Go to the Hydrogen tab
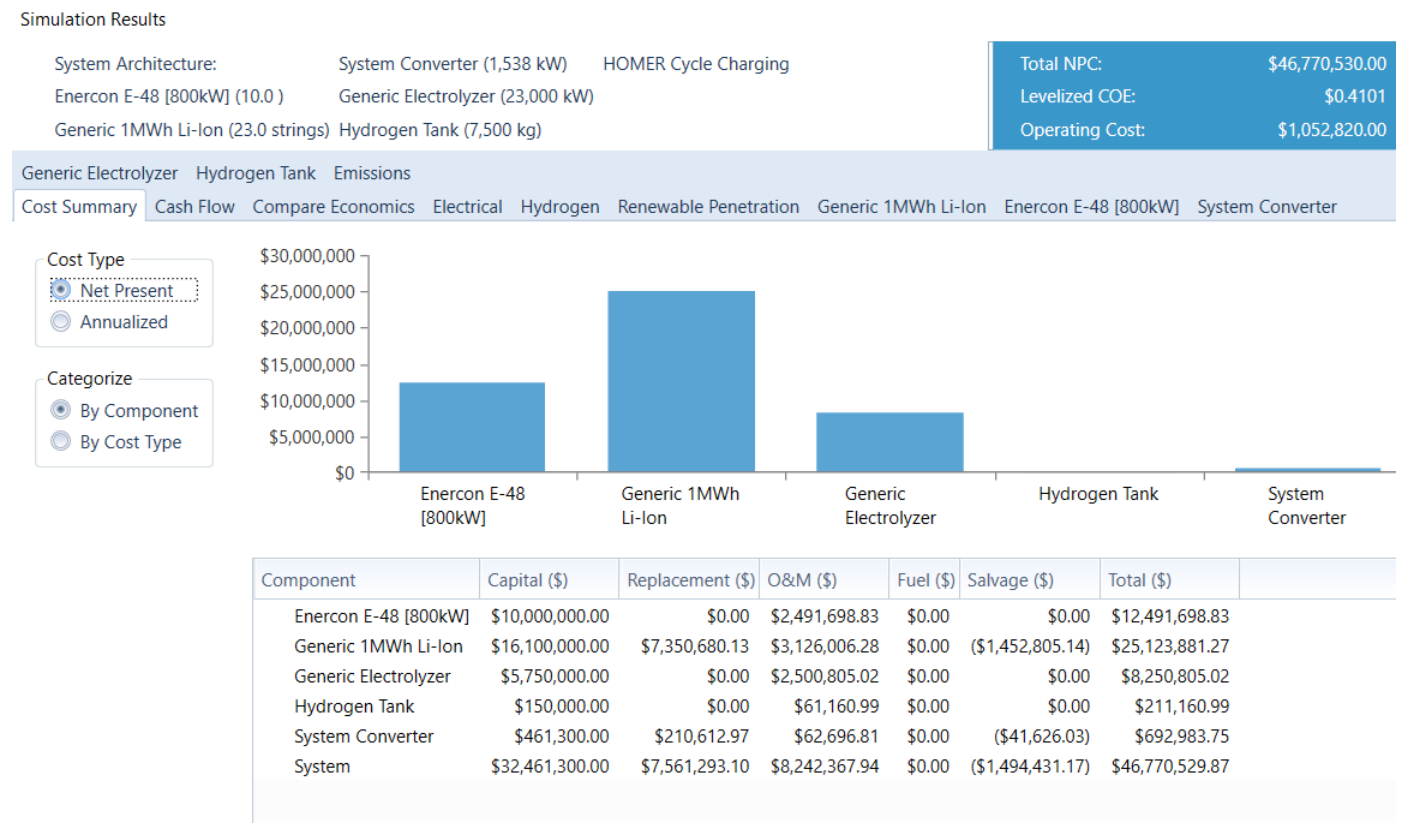The height and width of the screenshot is (834, 1407). tap(560, 206)
